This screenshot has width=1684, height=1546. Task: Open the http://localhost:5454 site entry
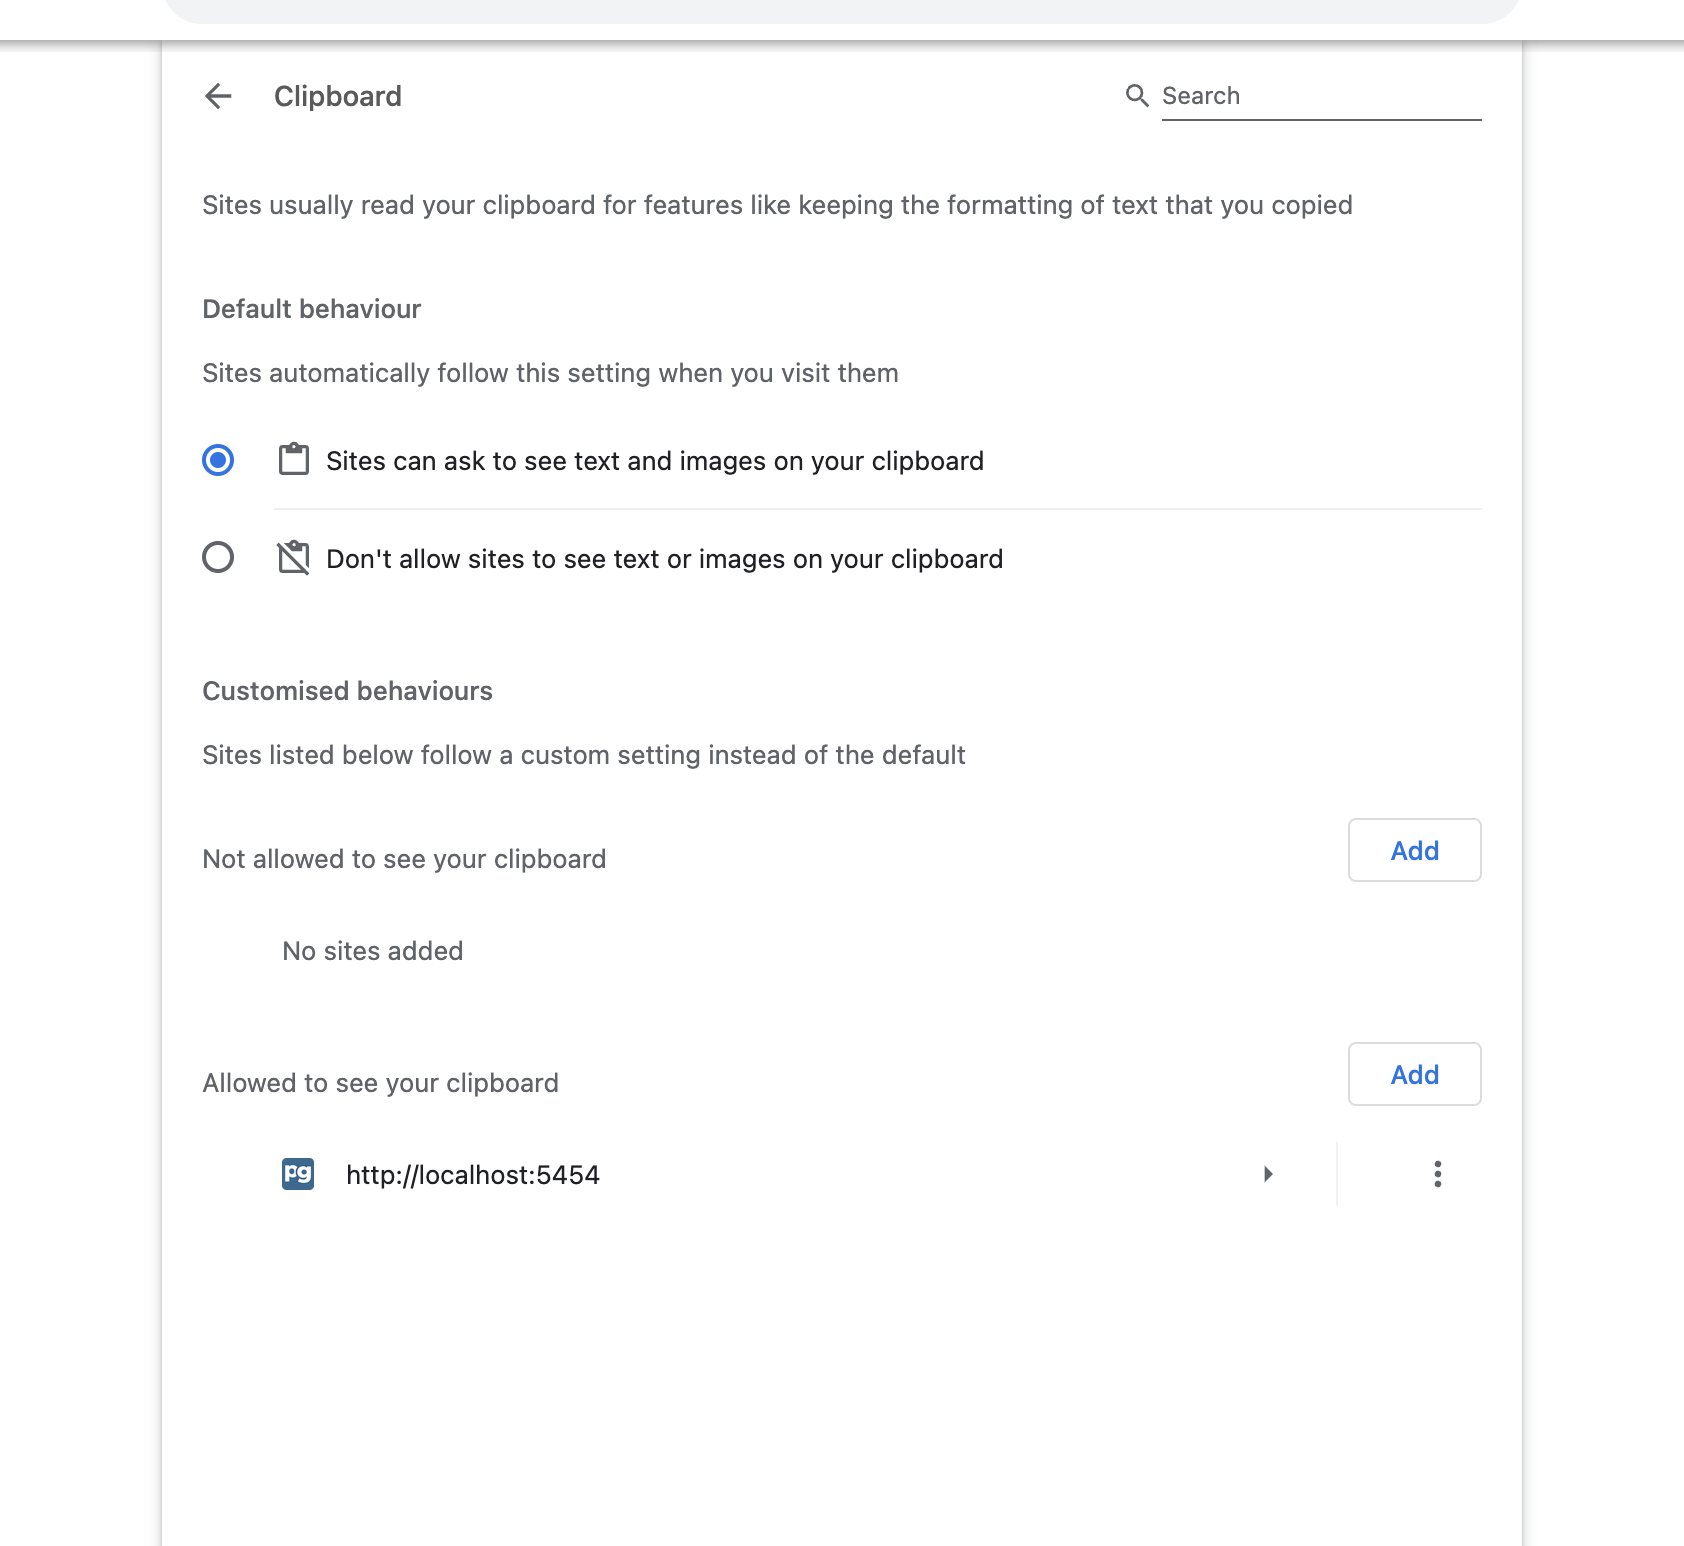(x=473, y=1175)
